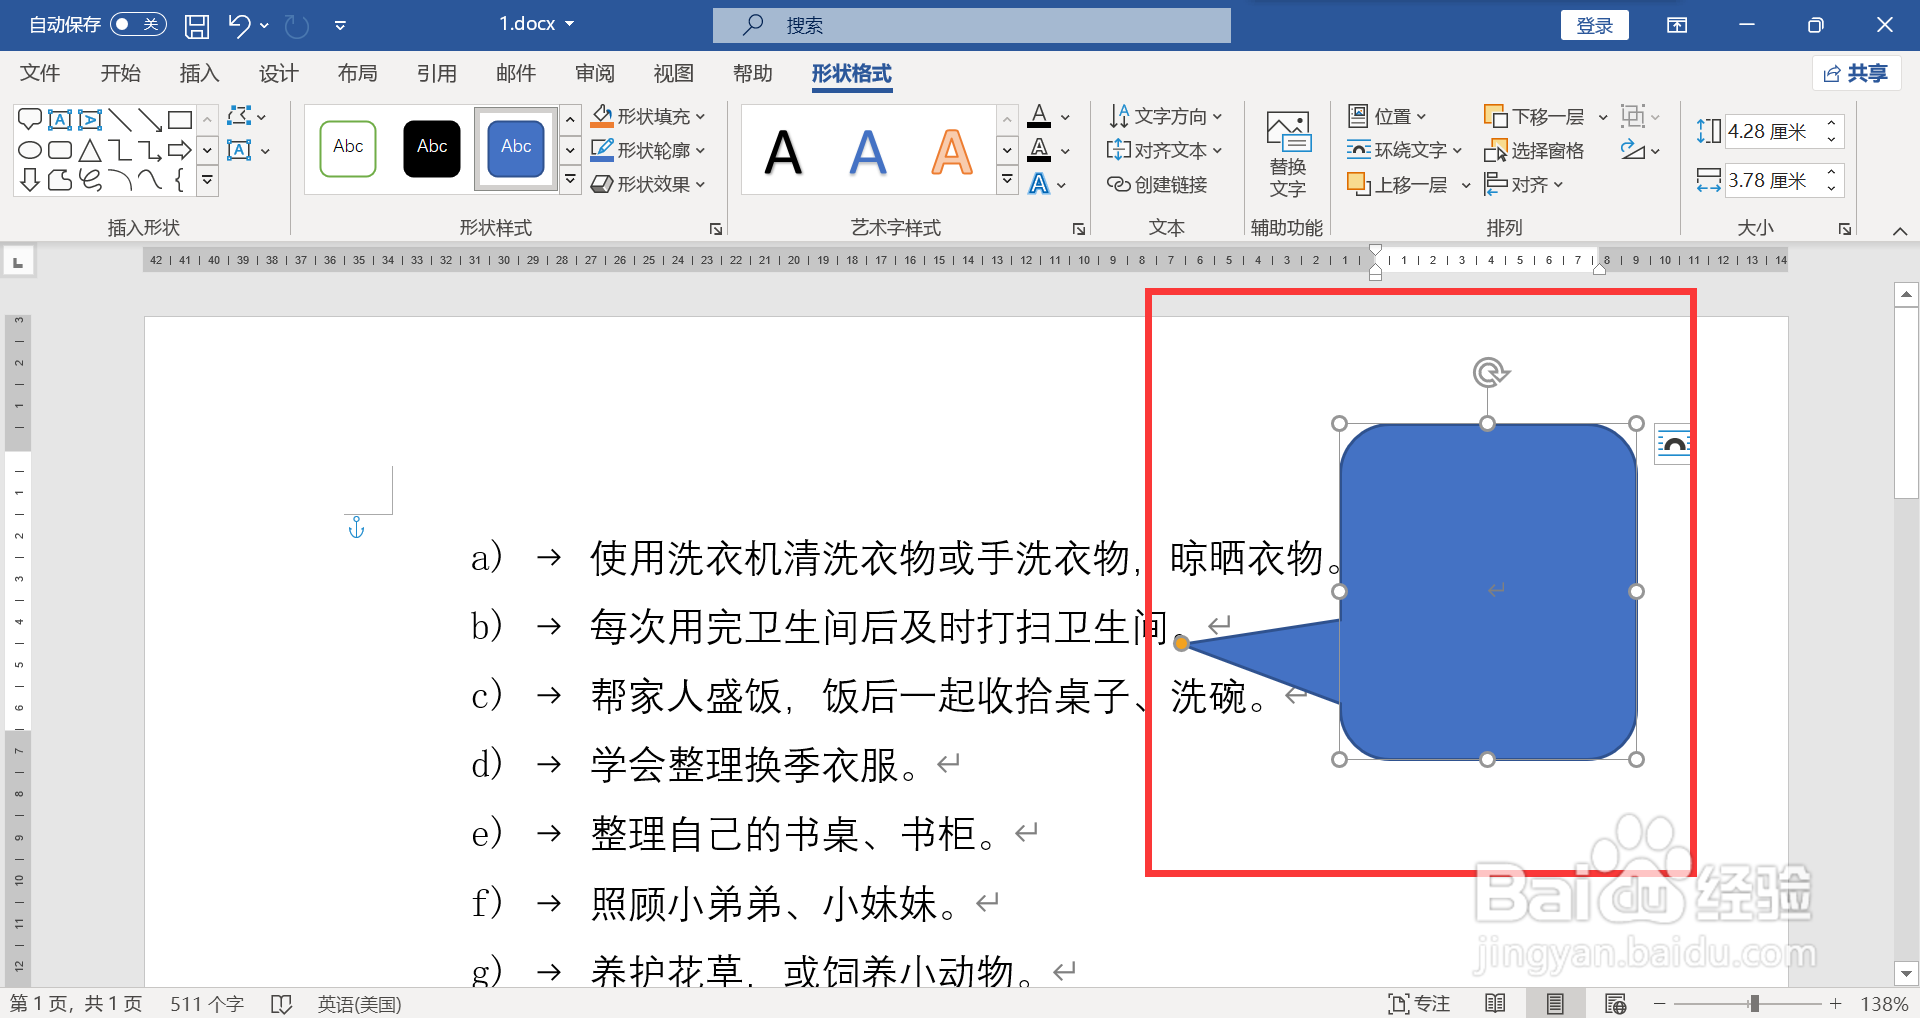
Task: Open the 文字方向 dropdown
Action: pos(1165,116)
